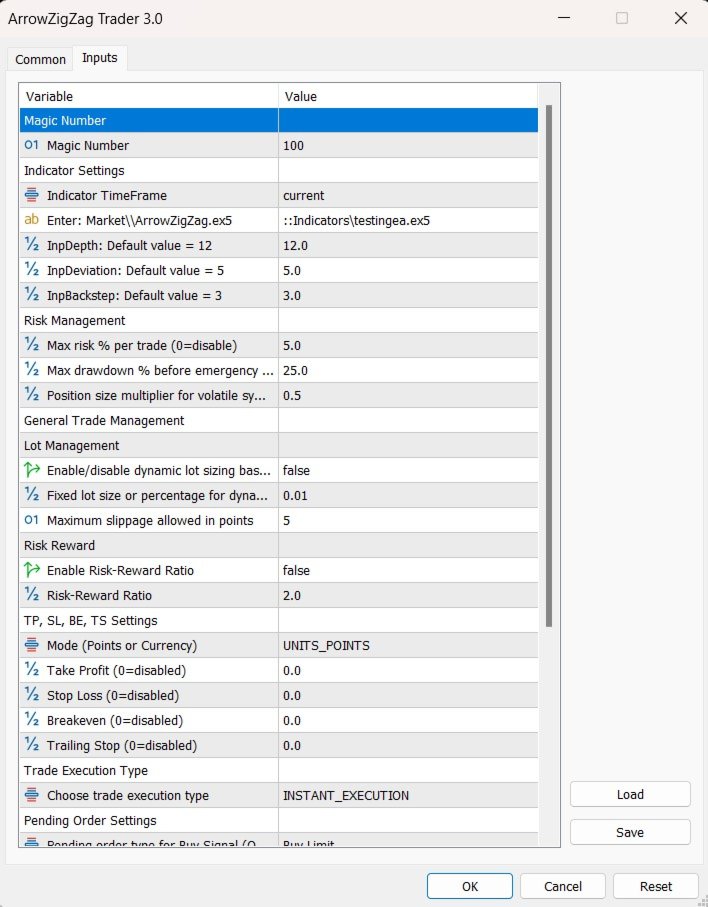
Task: Click the enum icon beside Indicator TimeFrame
Action: pyautogui.click(x=31, y=195)
